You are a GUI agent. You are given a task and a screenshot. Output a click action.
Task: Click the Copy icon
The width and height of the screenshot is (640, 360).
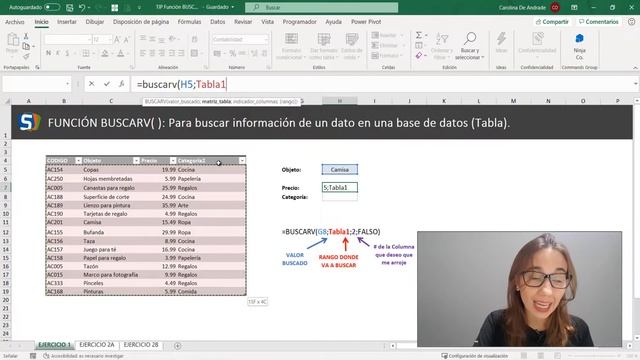pos(26,47)
